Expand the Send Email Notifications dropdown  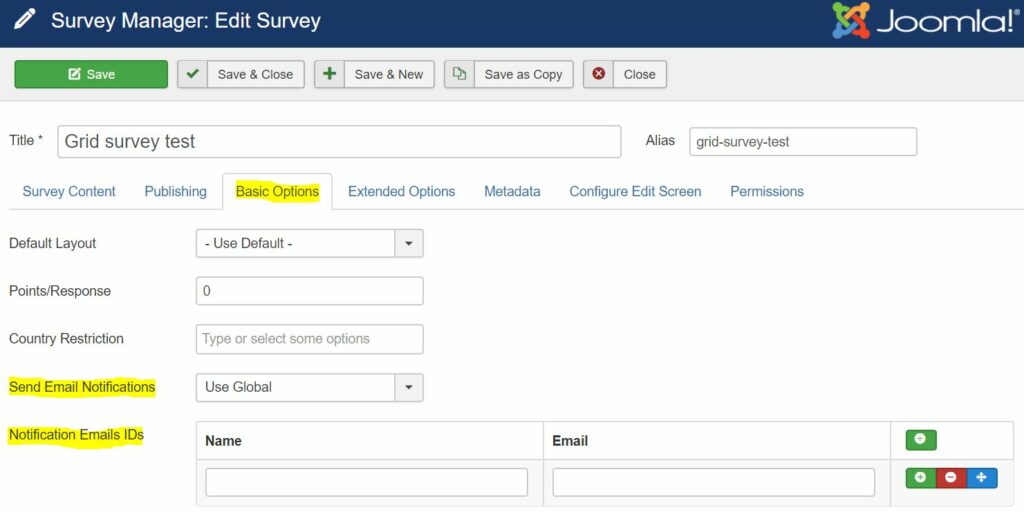309,387
